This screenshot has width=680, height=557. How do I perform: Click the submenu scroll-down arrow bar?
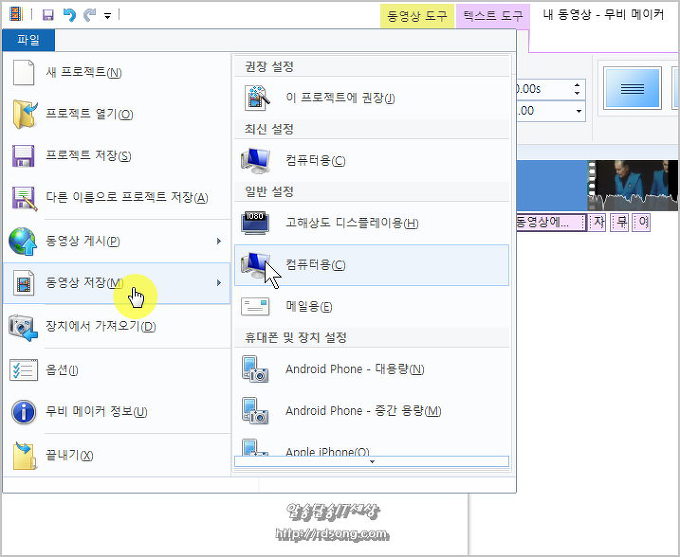tap(372, 462)
